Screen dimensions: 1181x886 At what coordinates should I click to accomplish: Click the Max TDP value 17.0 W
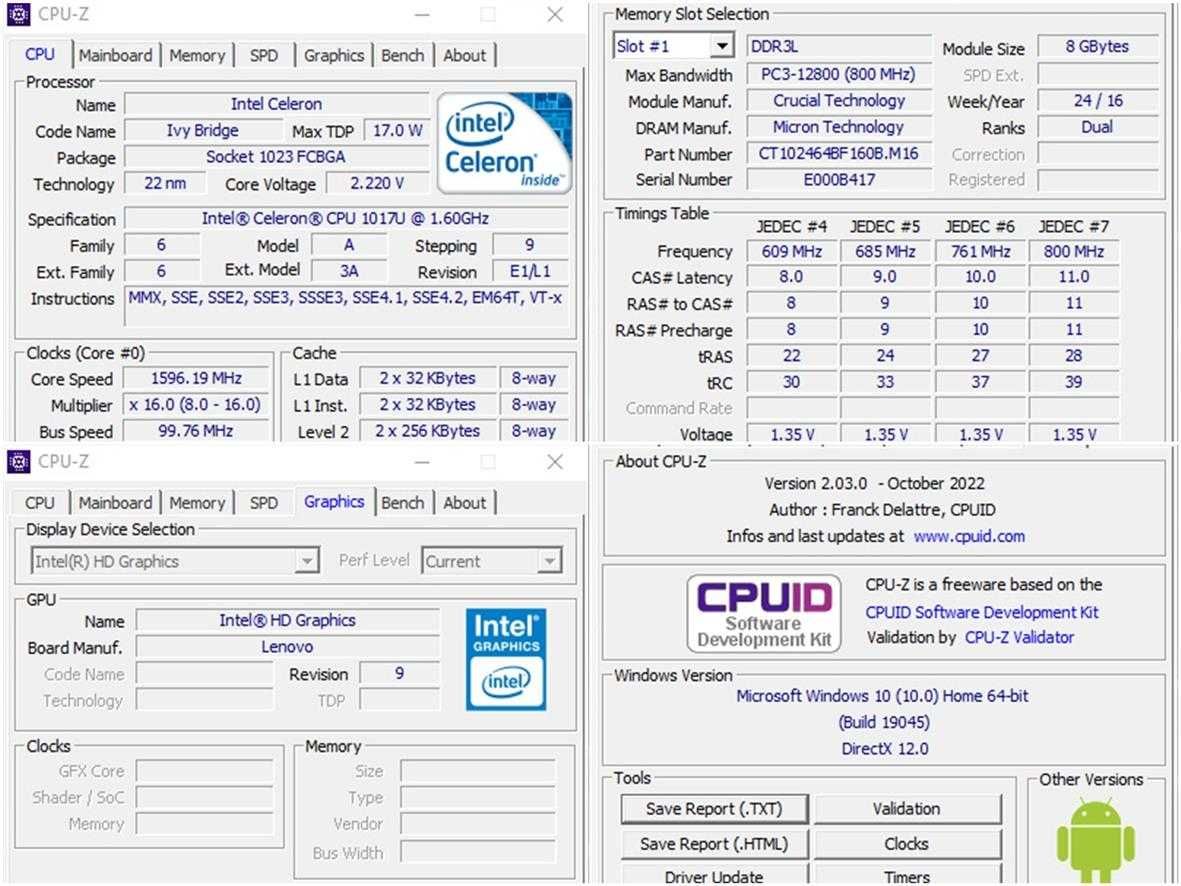[397, 130]
